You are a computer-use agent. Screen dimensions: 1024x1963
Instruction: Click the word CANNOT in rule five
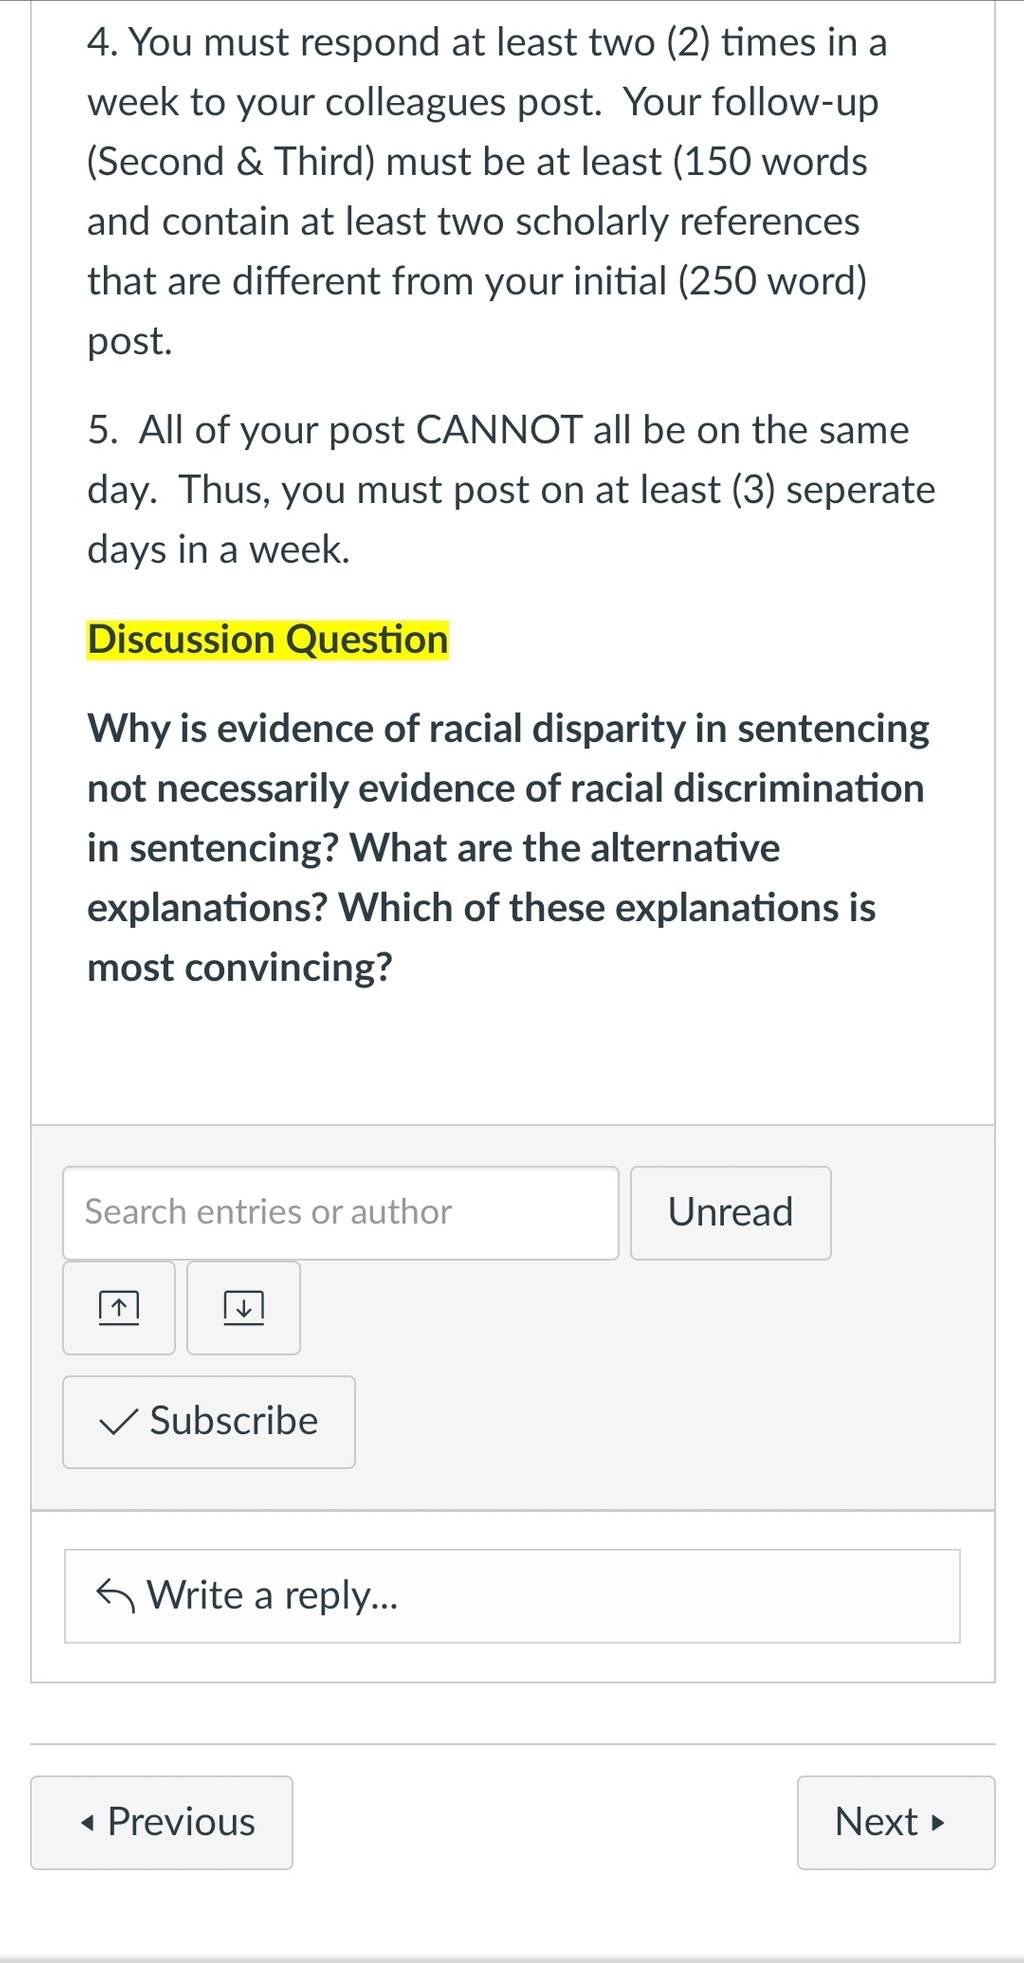pyautogui.click(x=499, y=430)
